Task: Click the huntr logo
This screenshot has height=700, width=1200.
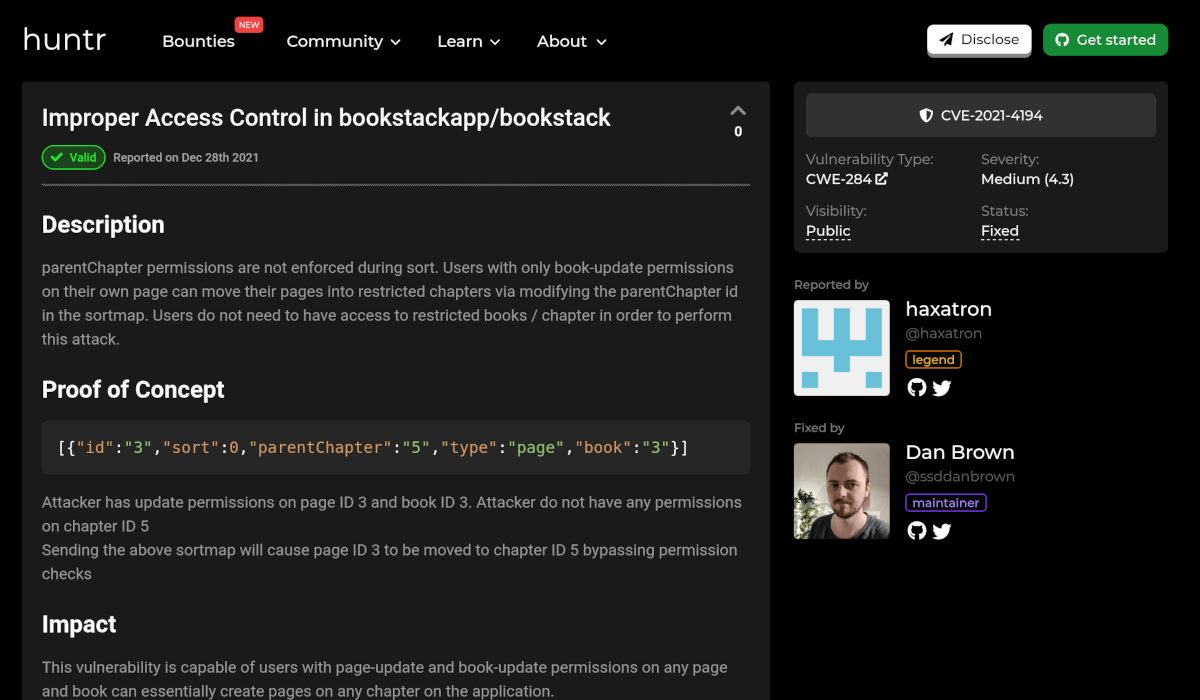Action: click(64, 40)
